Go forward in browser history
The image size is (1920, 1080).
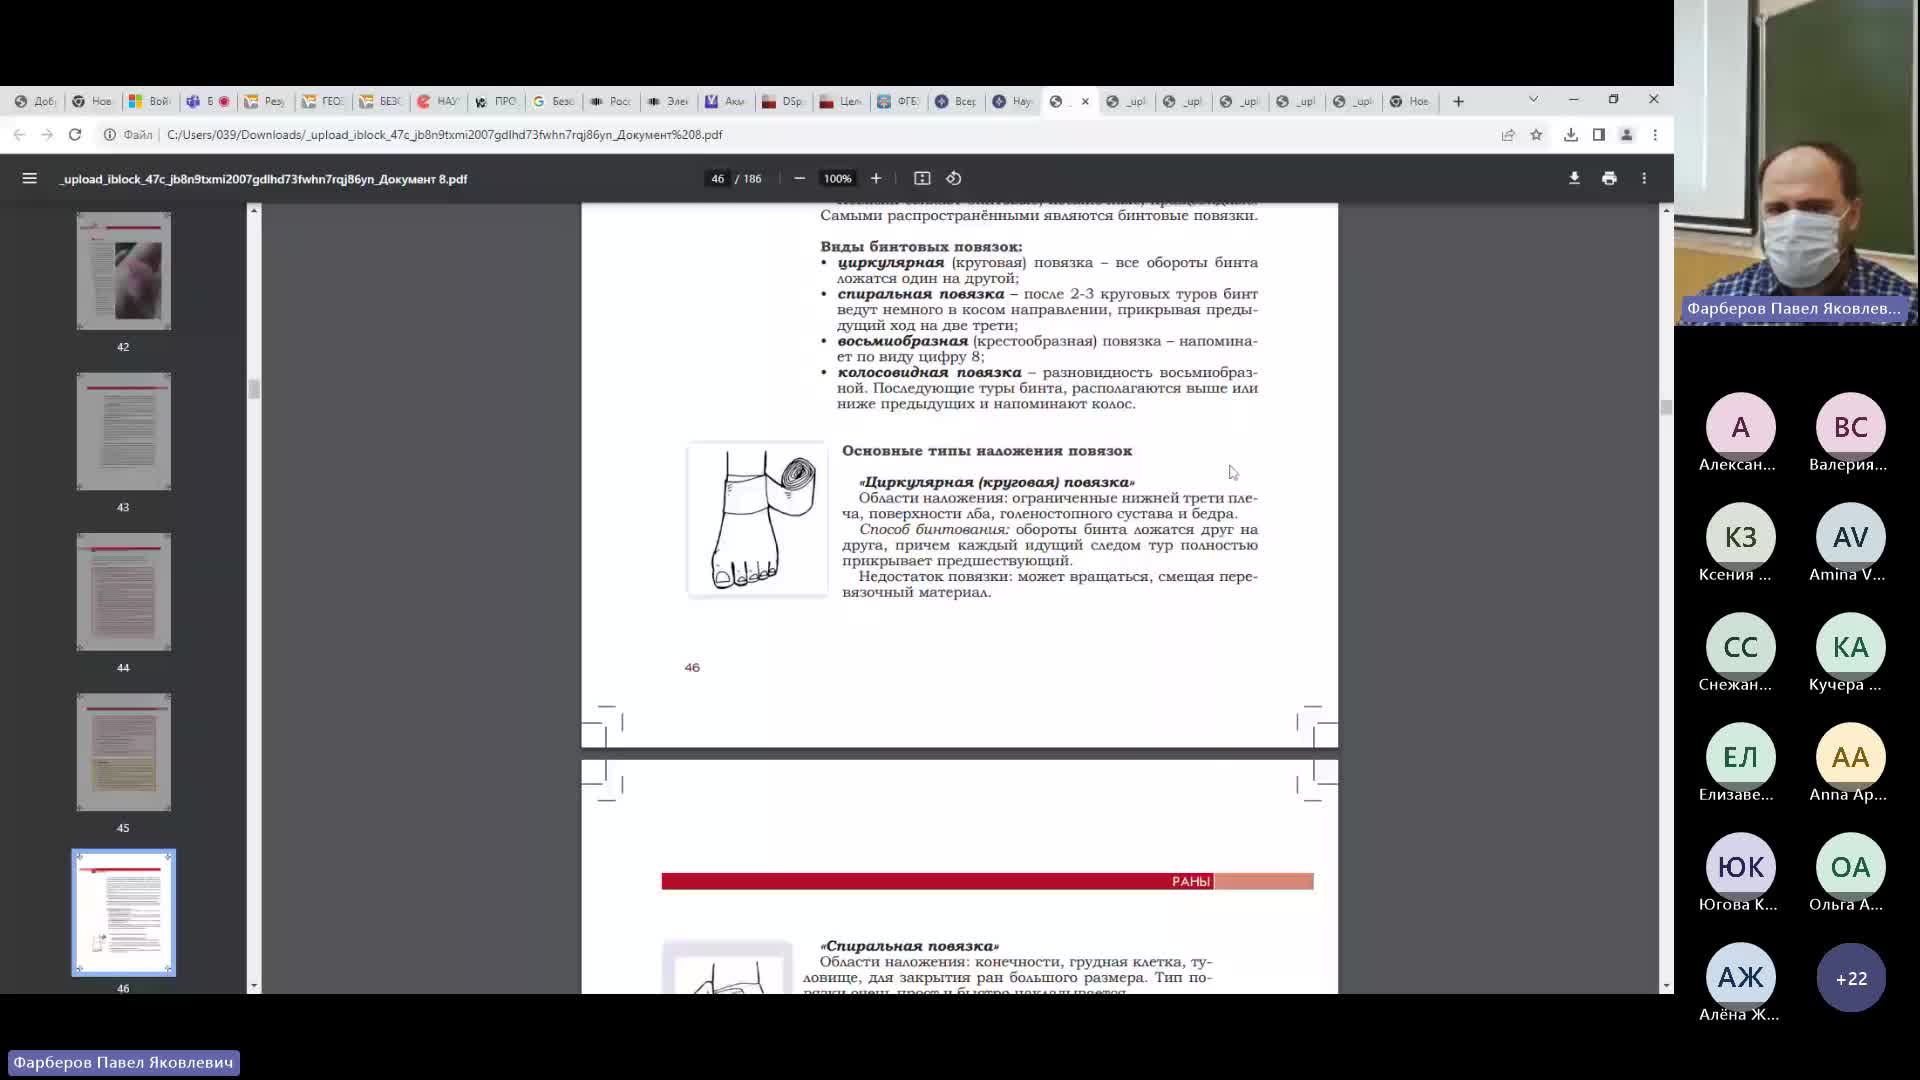[x=47, y=134]
